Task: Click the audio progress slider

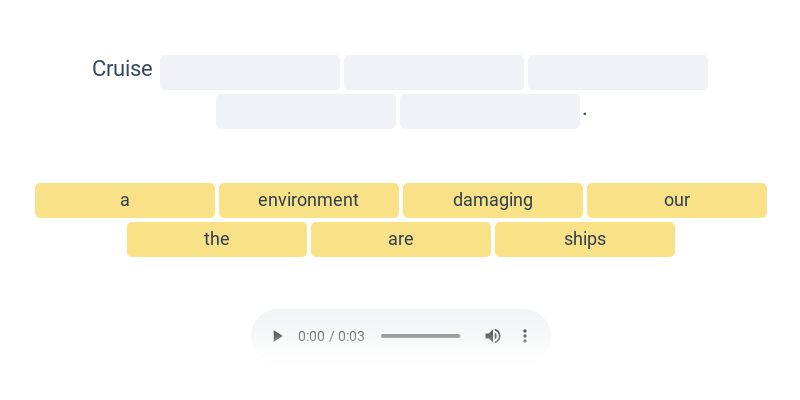Action: click(x=420, y=336)
